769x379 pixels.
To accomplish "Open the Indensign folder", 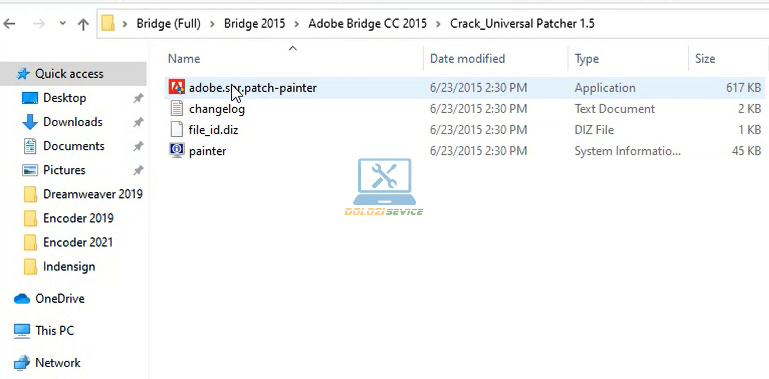I will tap(69, 267).
